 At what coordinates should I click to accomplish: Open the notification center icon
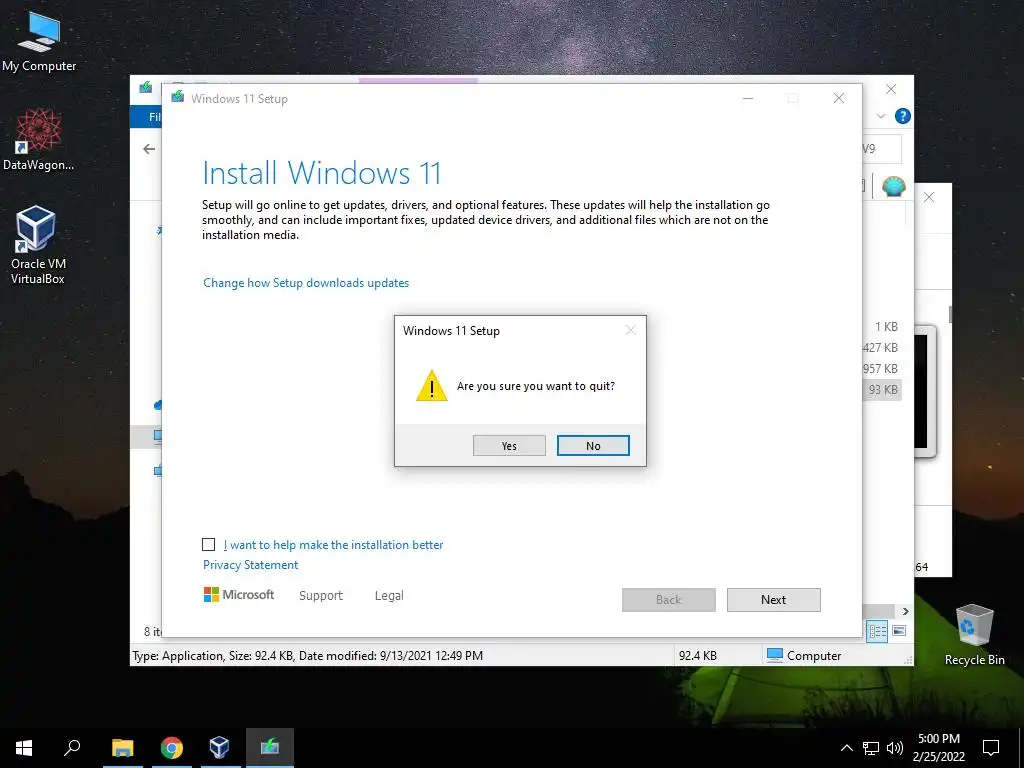(x=991, y=748)
